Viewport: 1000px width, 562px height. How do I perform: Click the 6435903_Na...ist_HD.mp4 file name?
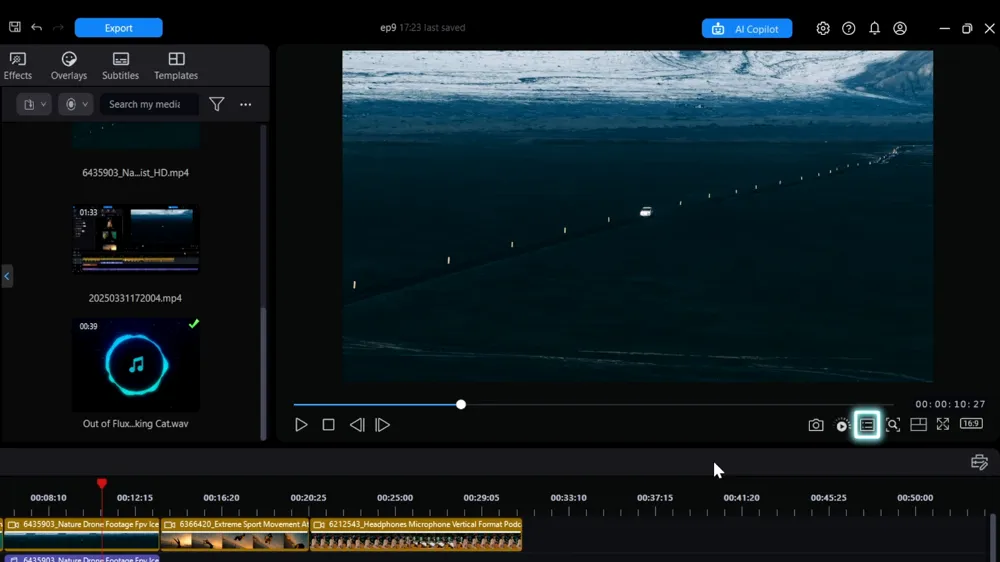tap(135, 173)
